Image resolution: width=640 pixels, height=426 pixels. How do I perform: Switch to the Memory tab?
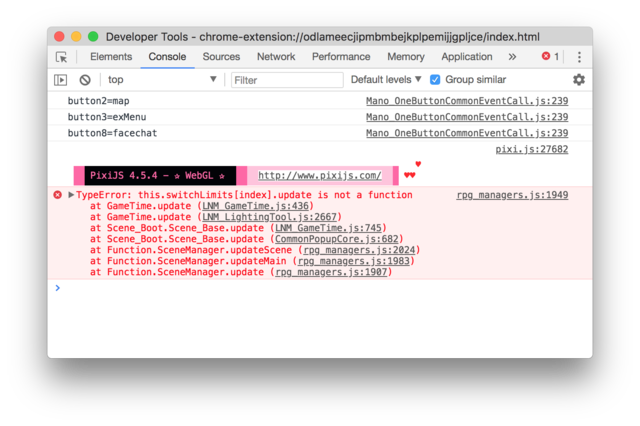(406, 57)
